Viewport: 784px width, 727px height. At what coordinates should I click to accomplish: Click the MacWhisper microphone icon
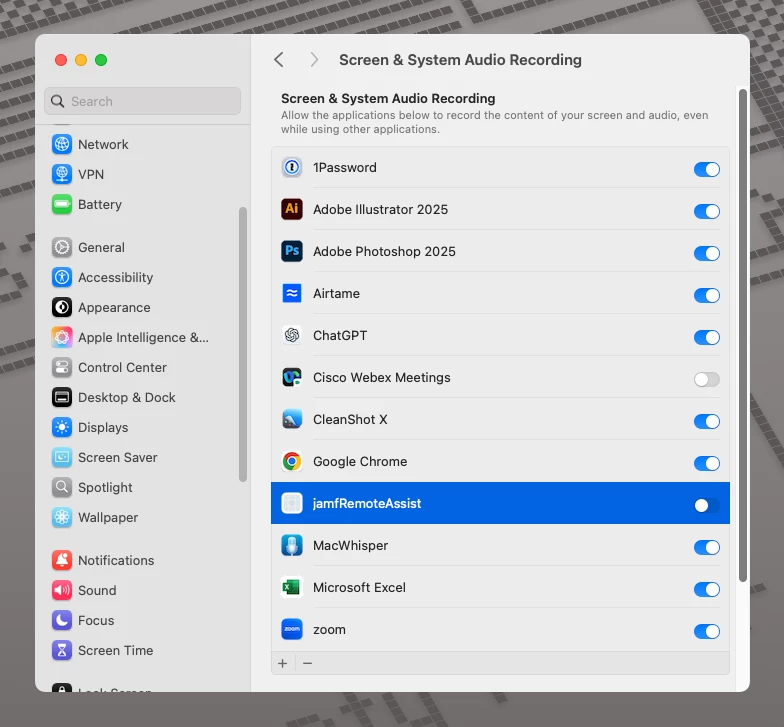coord(292,546)
